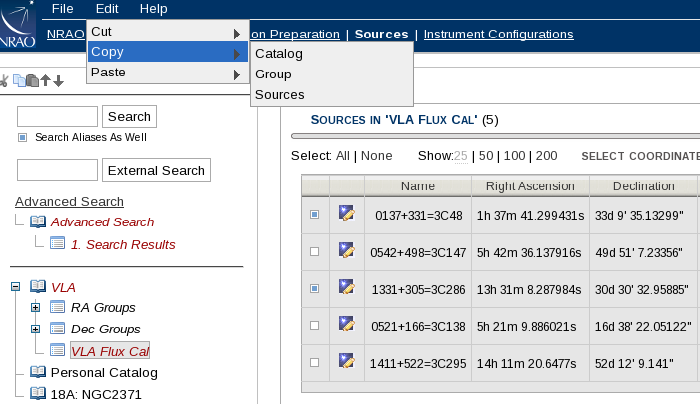Open editor icon for 1331+305=3C286 row
Viewport: 700px width, 404px height.
[346, 288]
